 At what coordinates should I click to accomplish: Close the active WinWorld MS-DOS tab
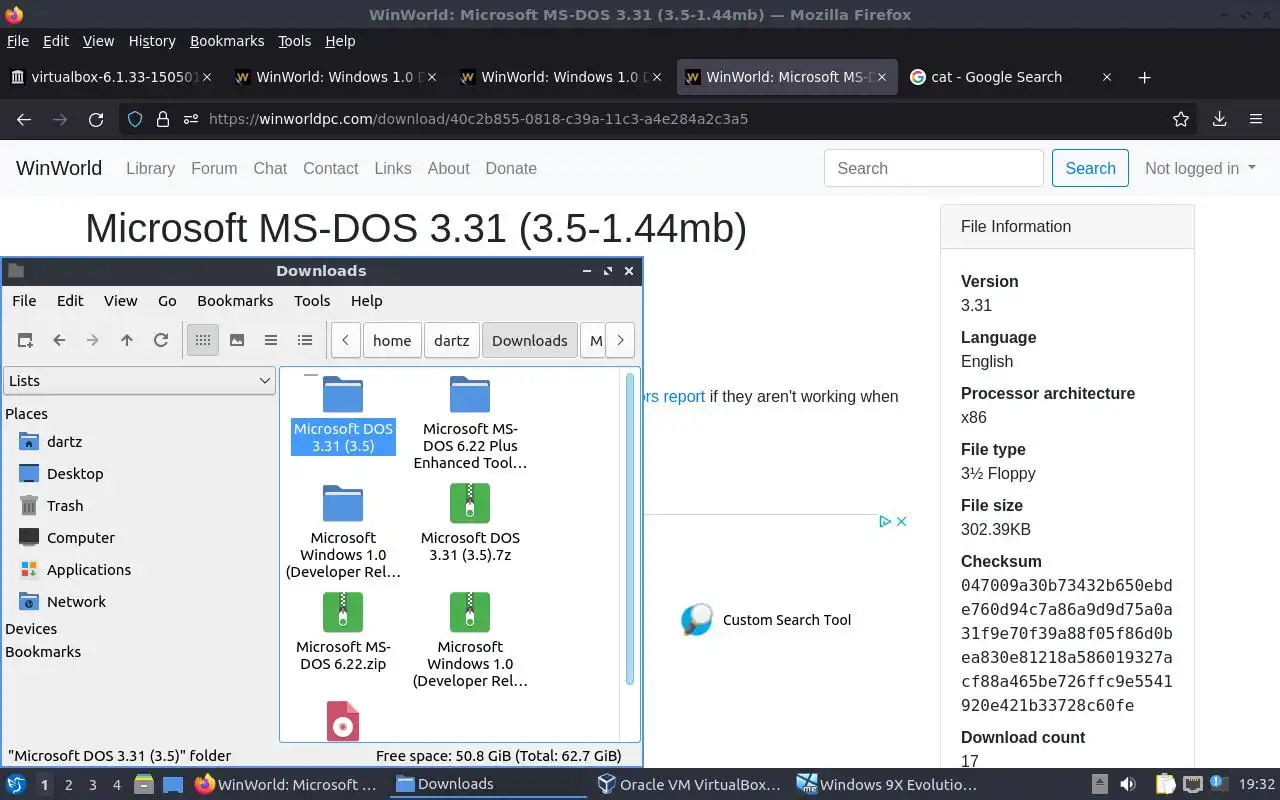pos(881,77)
